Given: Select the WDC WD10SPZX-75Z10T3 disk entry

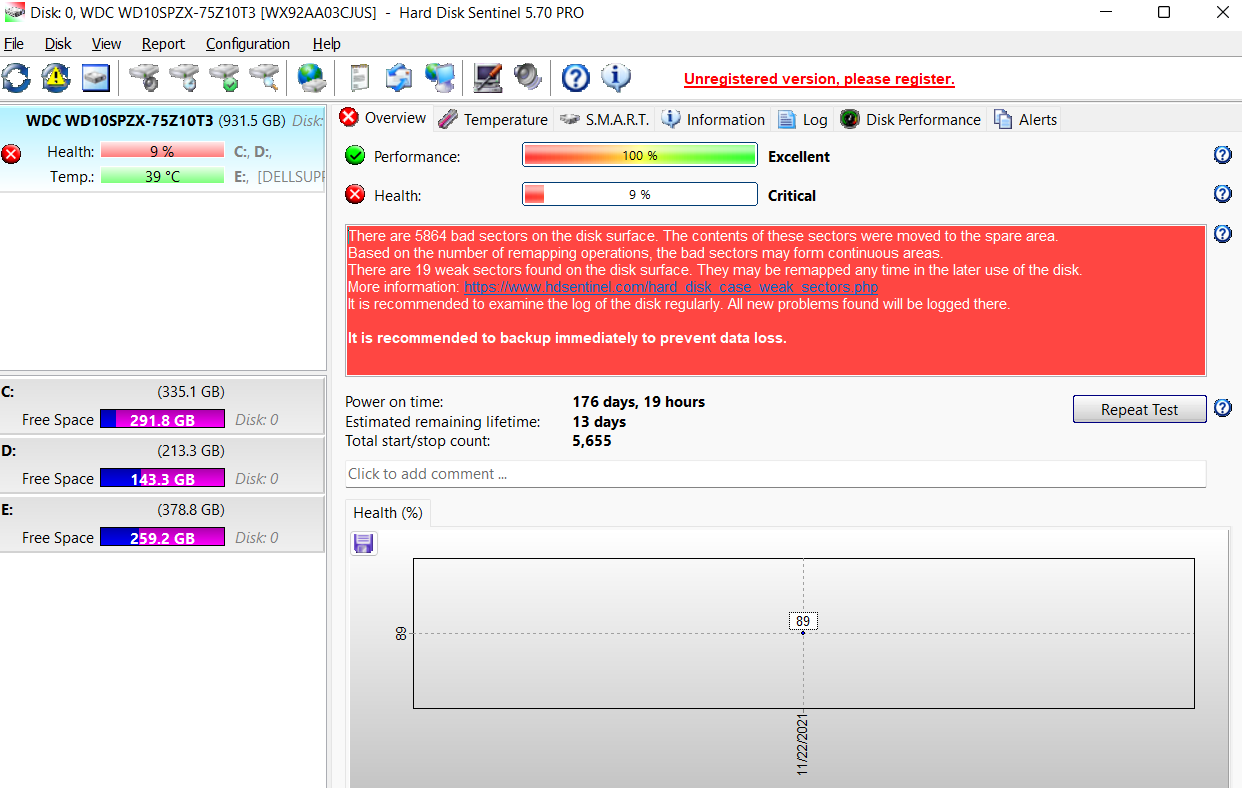Looking at the screenshot, I should 162,148.
